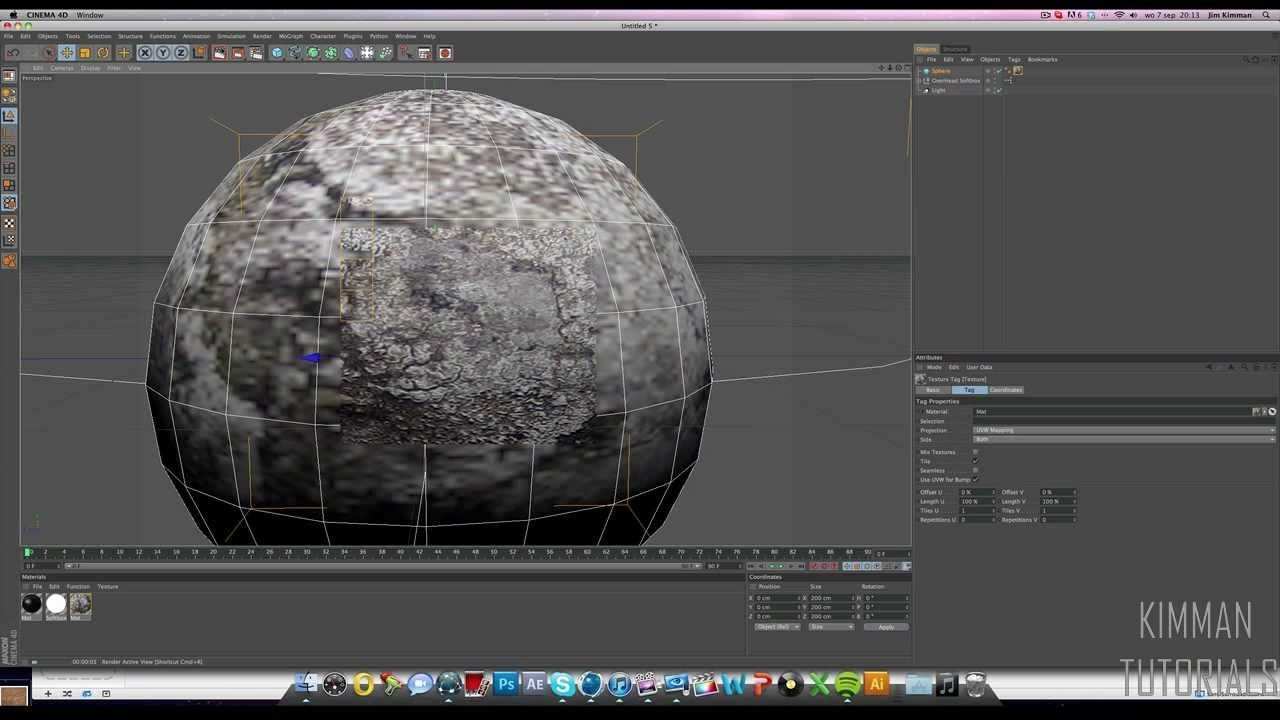Screen dimensions: 1280x720
Task: Add a Cube primitive from toolbar
Action: [277, 53]
